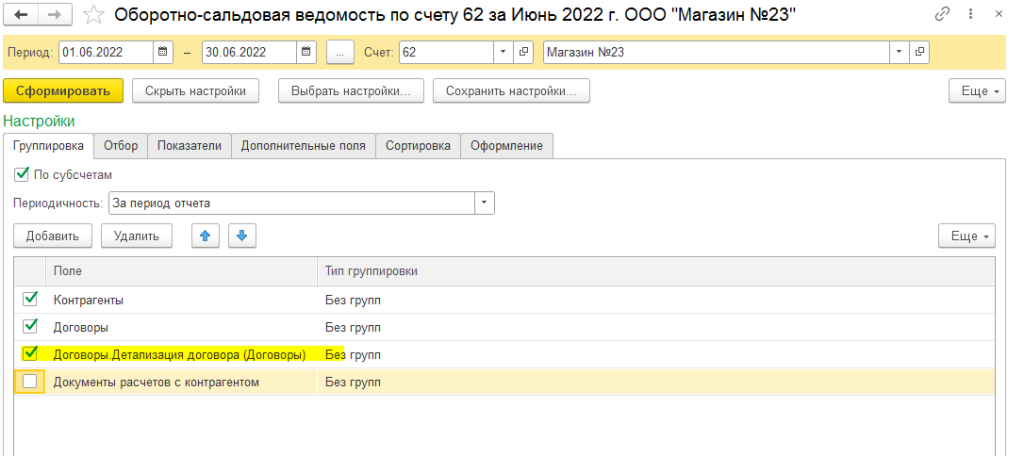1024x456 pixels.
Task: Click the Сформировать button
Action: tap(63, 91)
